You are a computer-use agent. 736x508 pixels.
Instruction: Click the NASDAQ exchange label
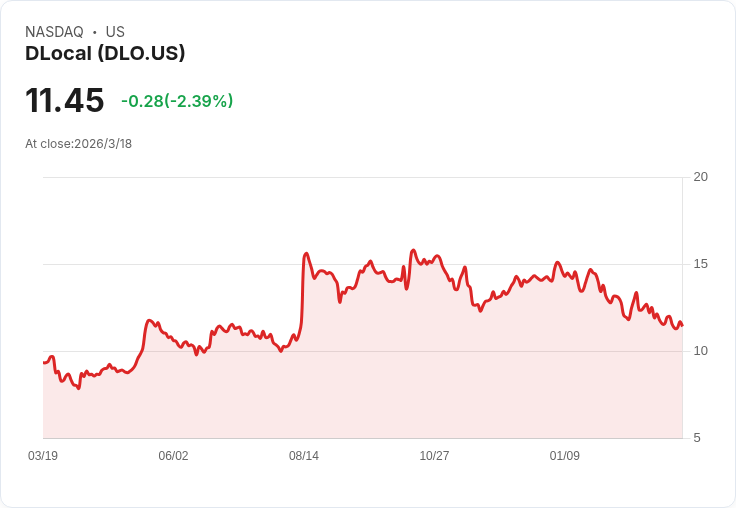point(54,32)
